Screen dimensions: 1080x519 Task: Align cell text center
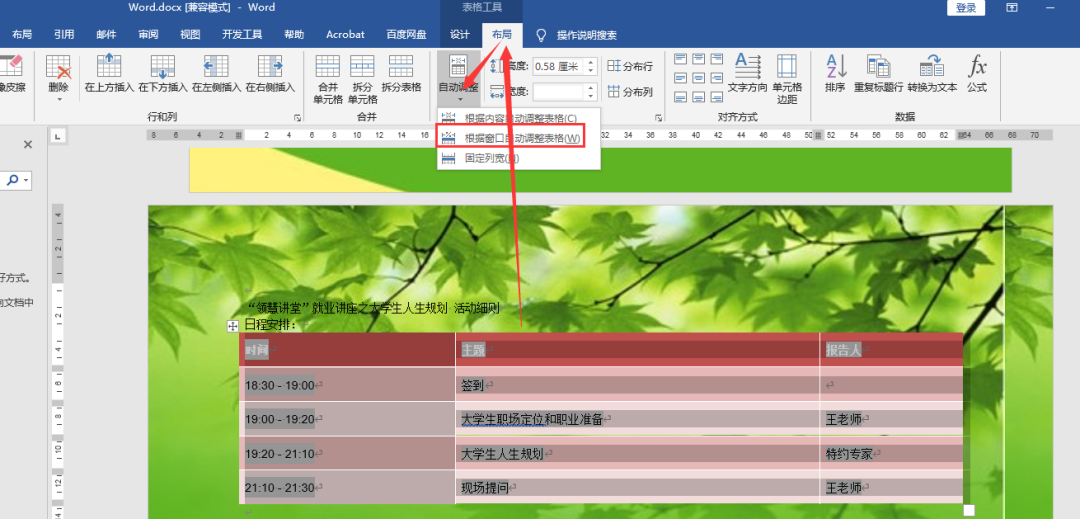coord(698,78)
